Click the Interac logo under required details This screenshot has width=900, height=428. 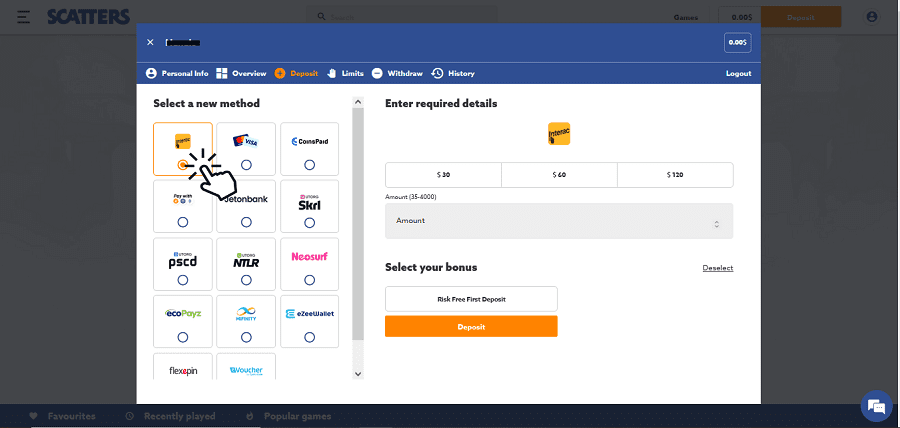click(559, 134)
